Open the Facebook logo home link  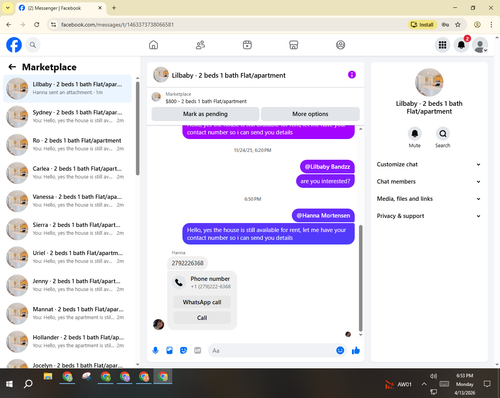tap(14, 45)
